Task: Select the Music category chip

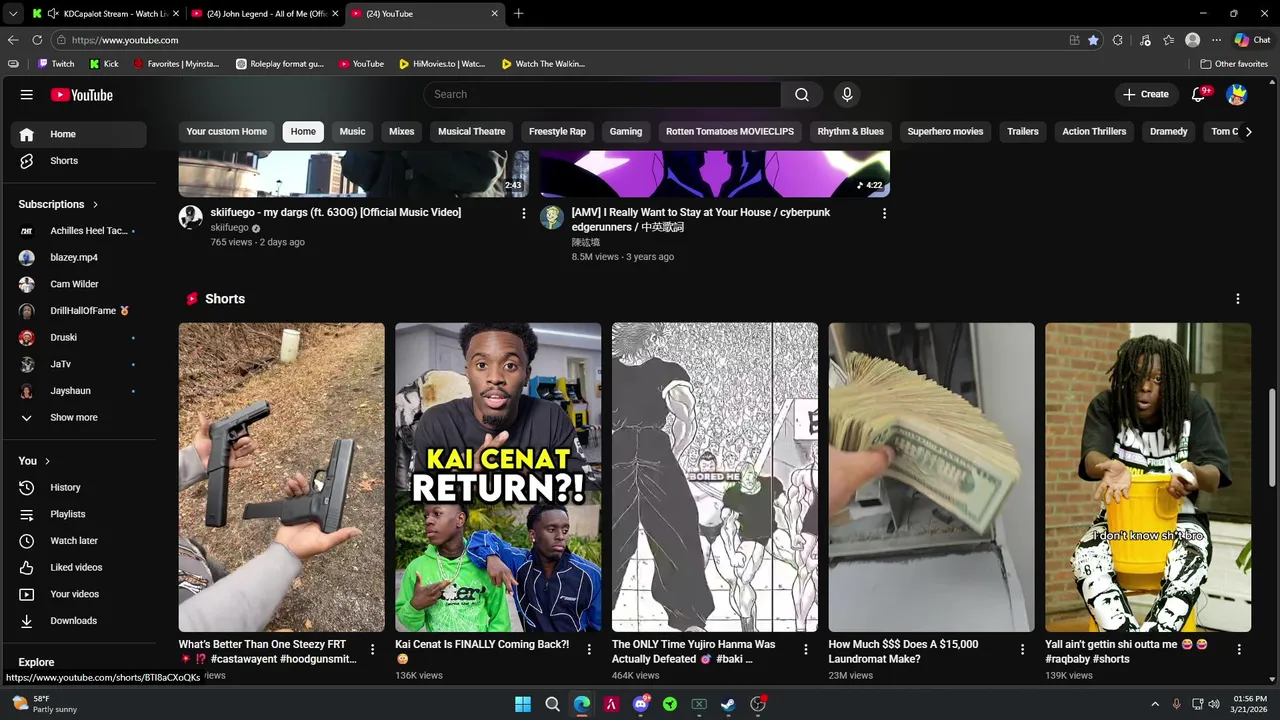Action: (x=352, y=131)
